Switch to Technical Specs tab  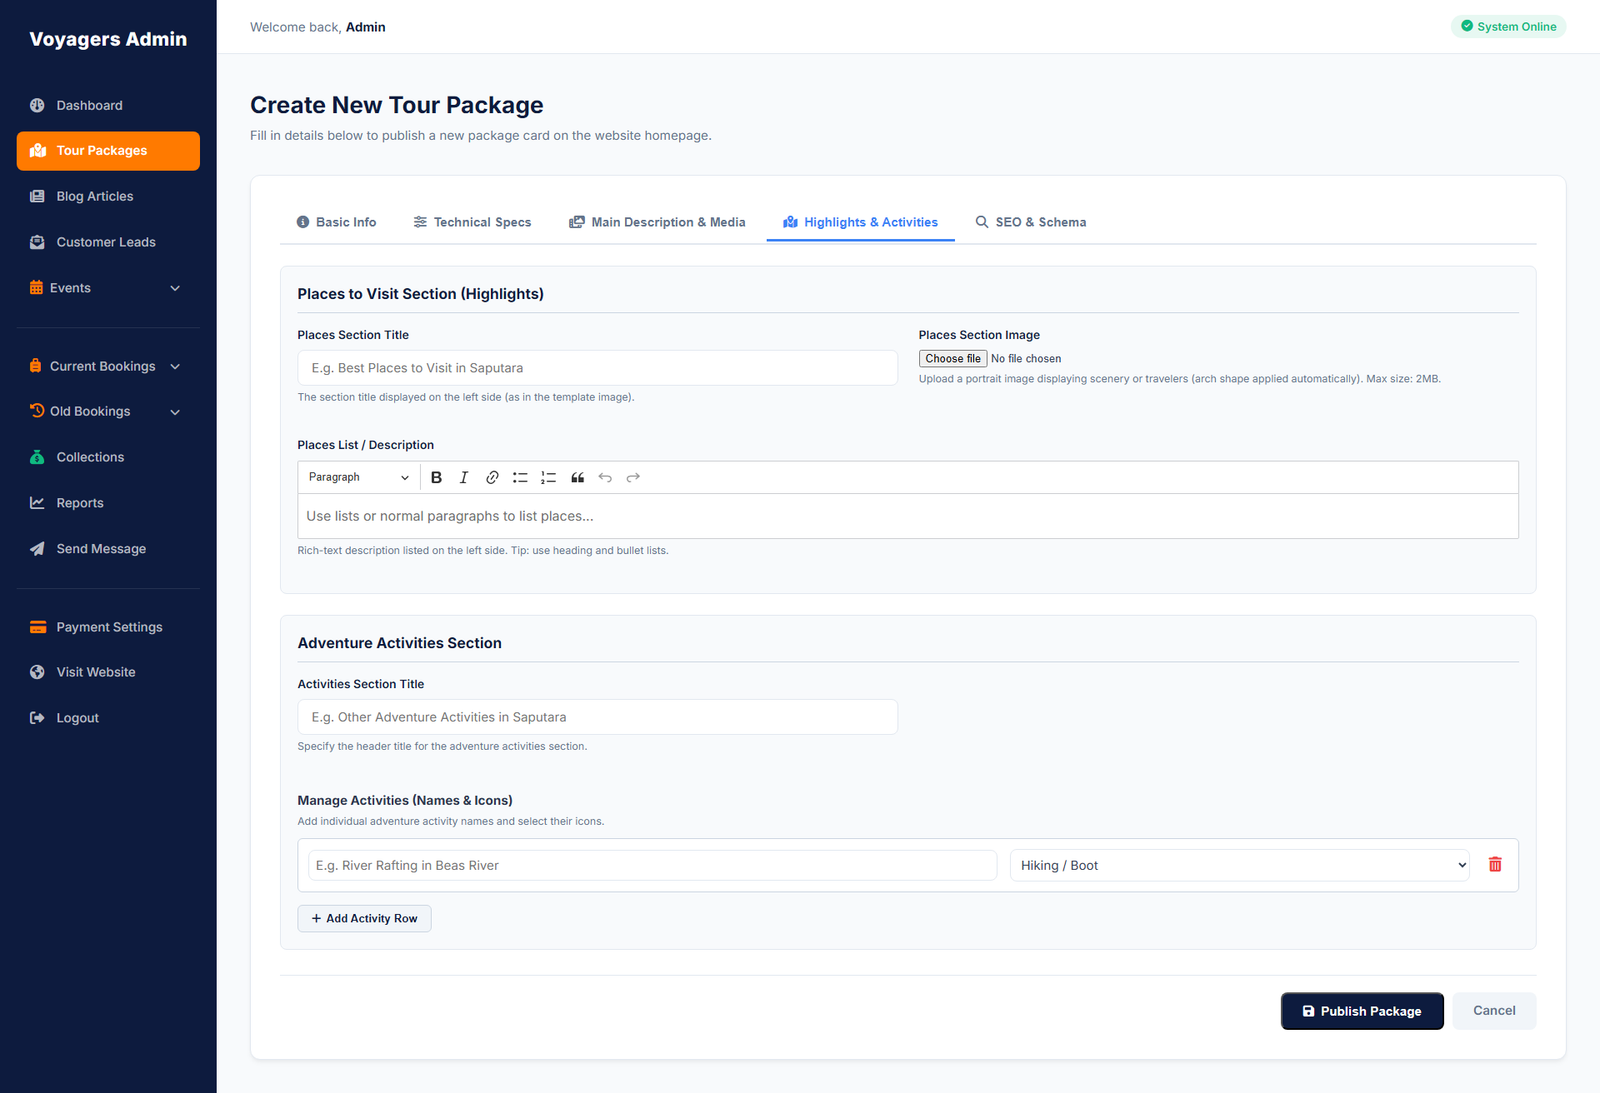(472, 222)
